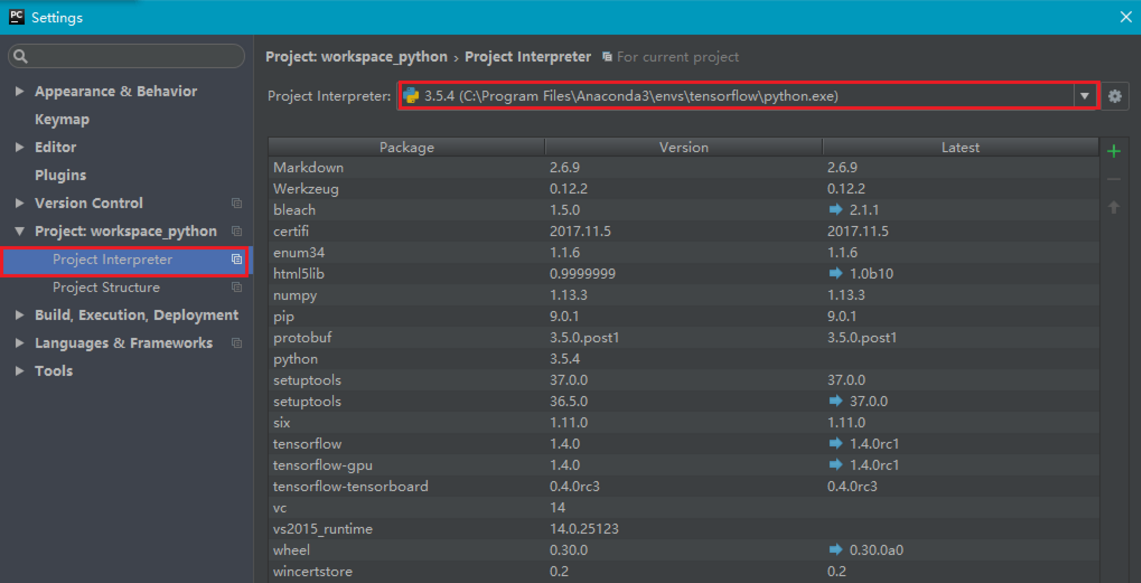
Task: Click the icon at the end of Project Structure row
Action: [236, 287]
